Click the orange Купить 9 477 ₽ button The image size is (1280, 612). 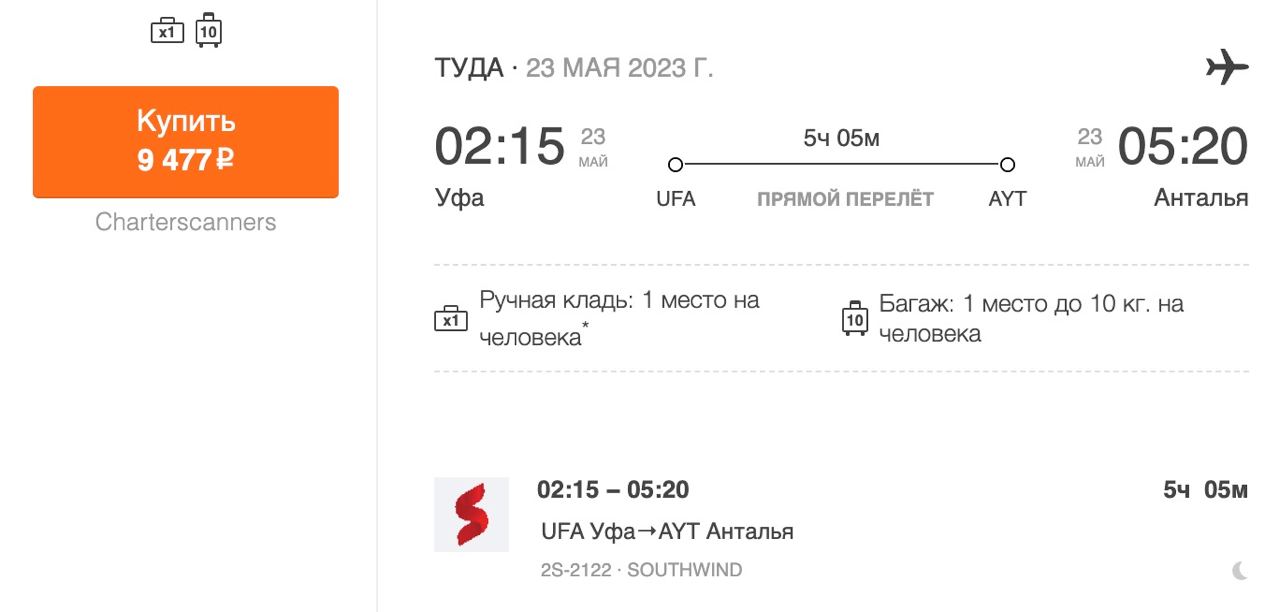(x=185, y=141)
